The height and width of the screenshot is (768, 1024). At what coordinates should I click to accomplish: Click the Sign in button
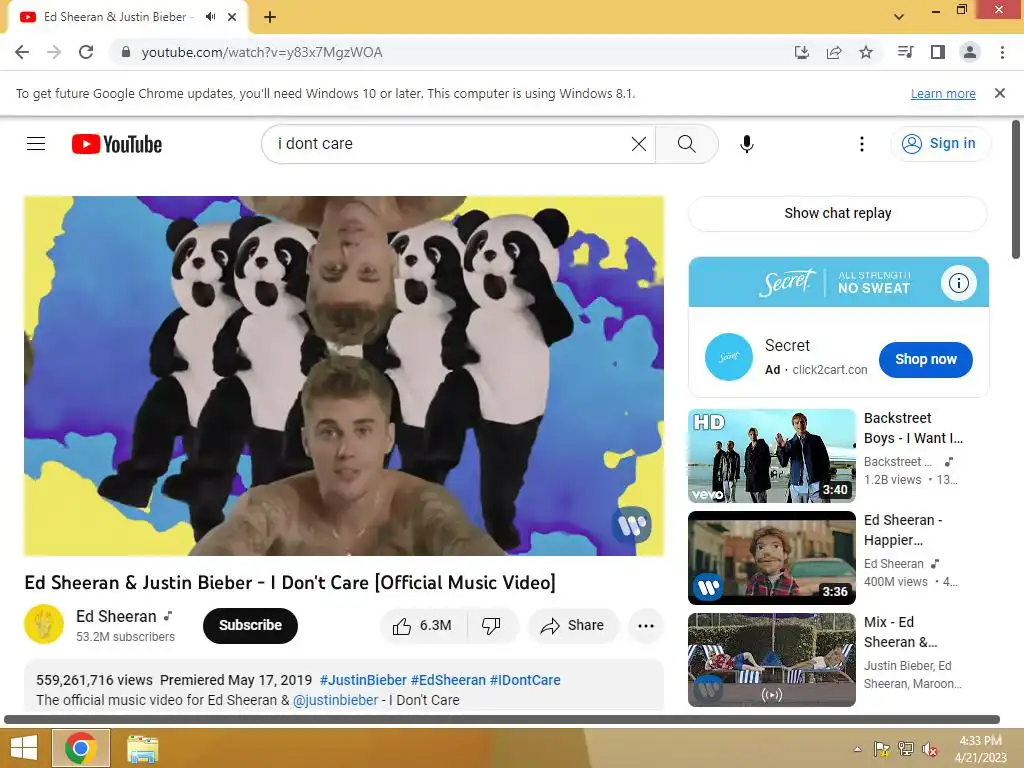click(x=939, y=144)
